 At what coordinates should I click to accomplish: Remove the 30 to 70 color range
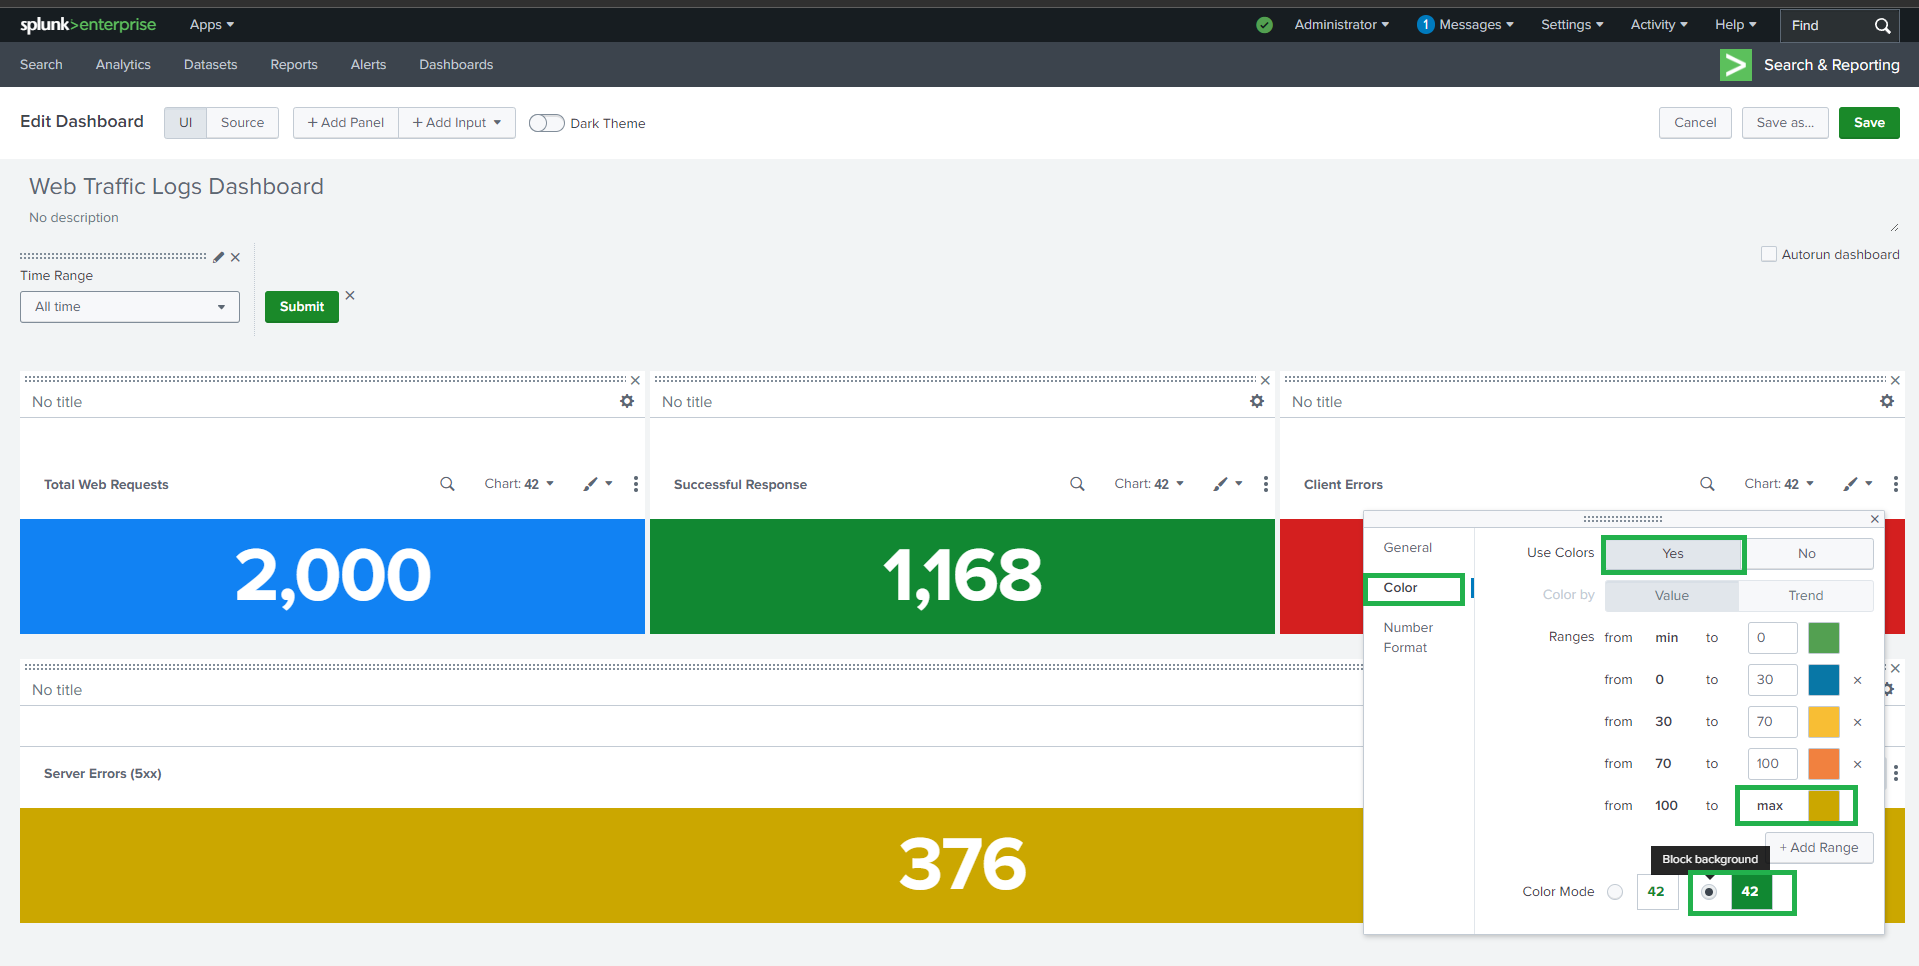(1858, 722)
